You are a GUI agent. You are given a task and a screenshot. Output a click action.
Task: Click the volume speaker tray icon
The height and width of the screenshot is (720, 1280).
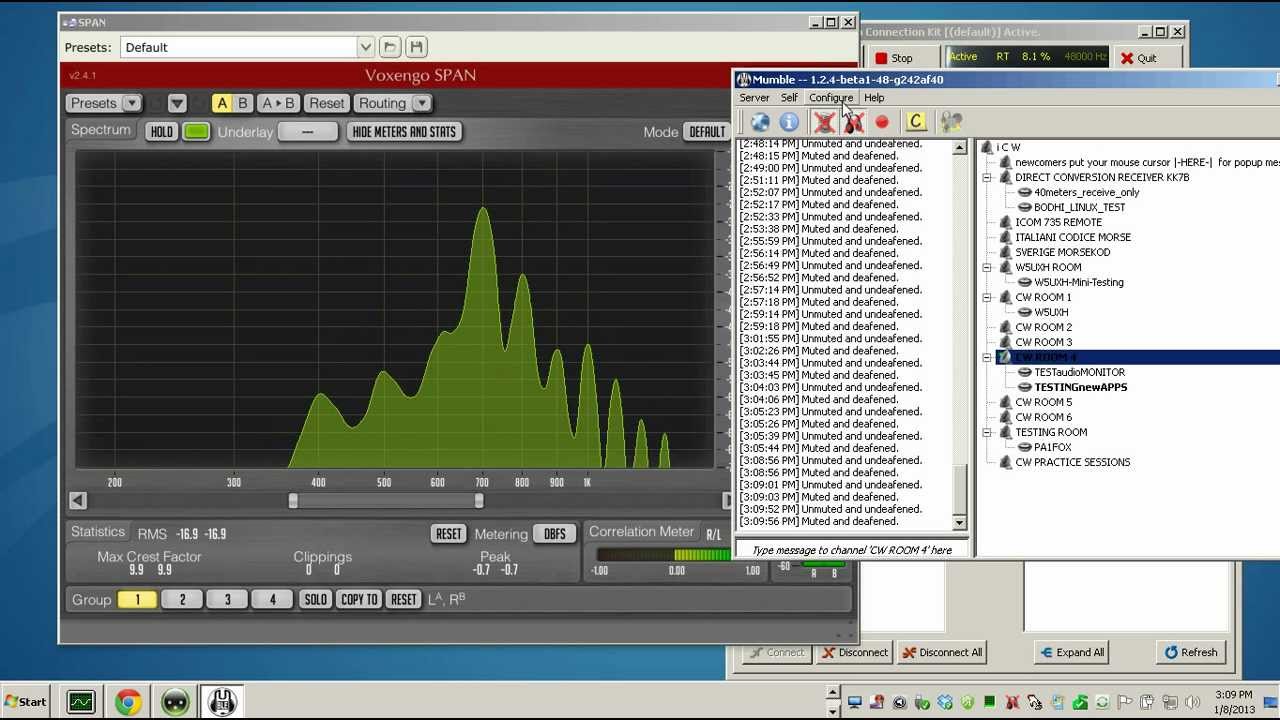coord(1192,702)
